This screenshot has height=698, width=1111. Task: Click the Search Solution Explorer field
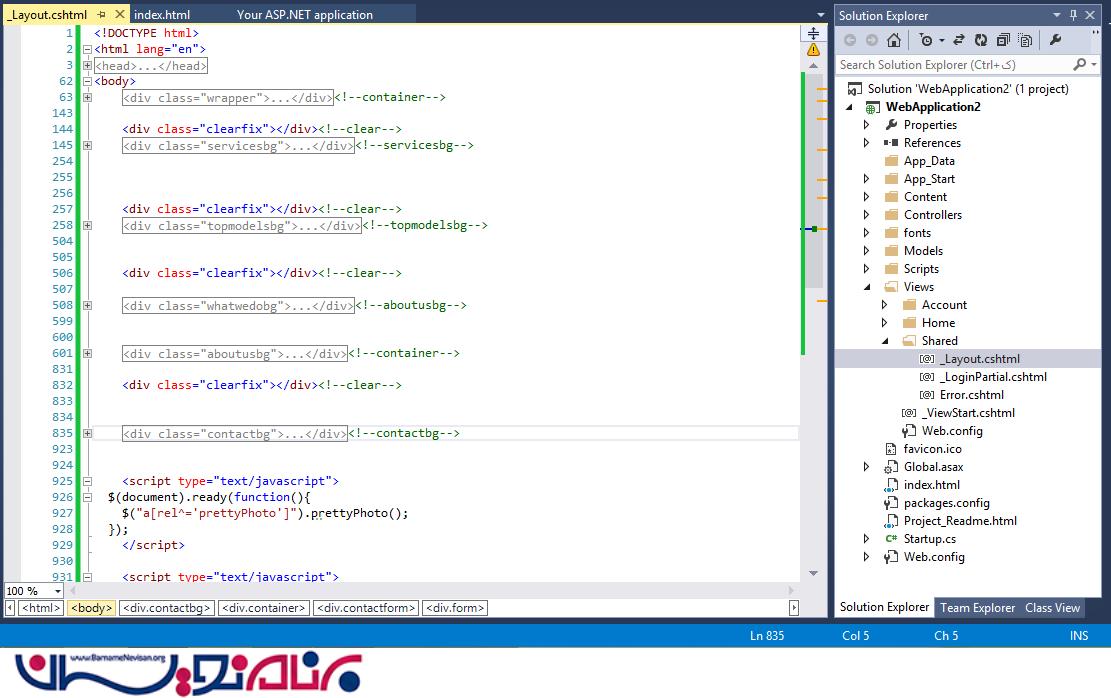(955, 64)
